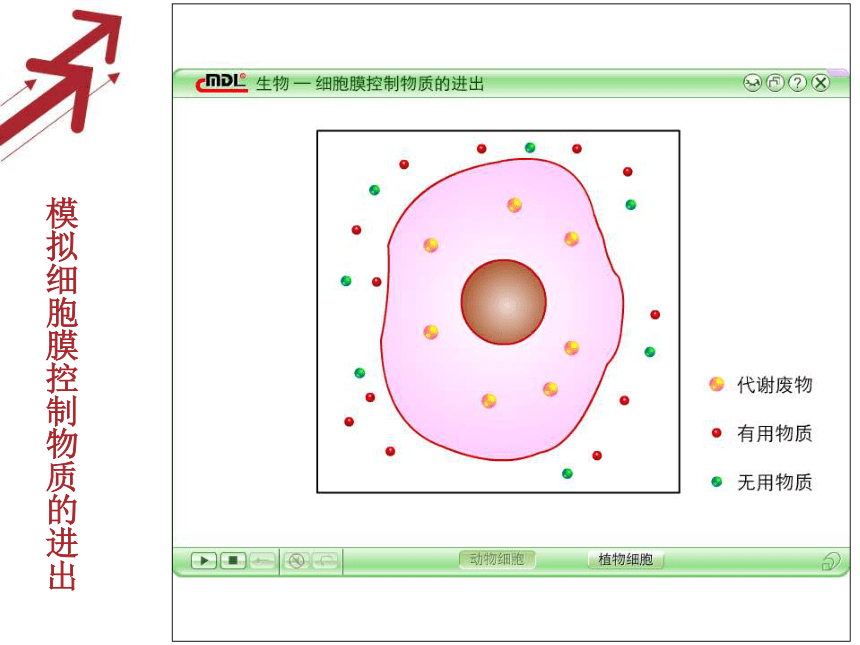Click the title text 细胞膜控制物质的进出
This screenshot has width=860, height=645.
[x=400, y=84]
